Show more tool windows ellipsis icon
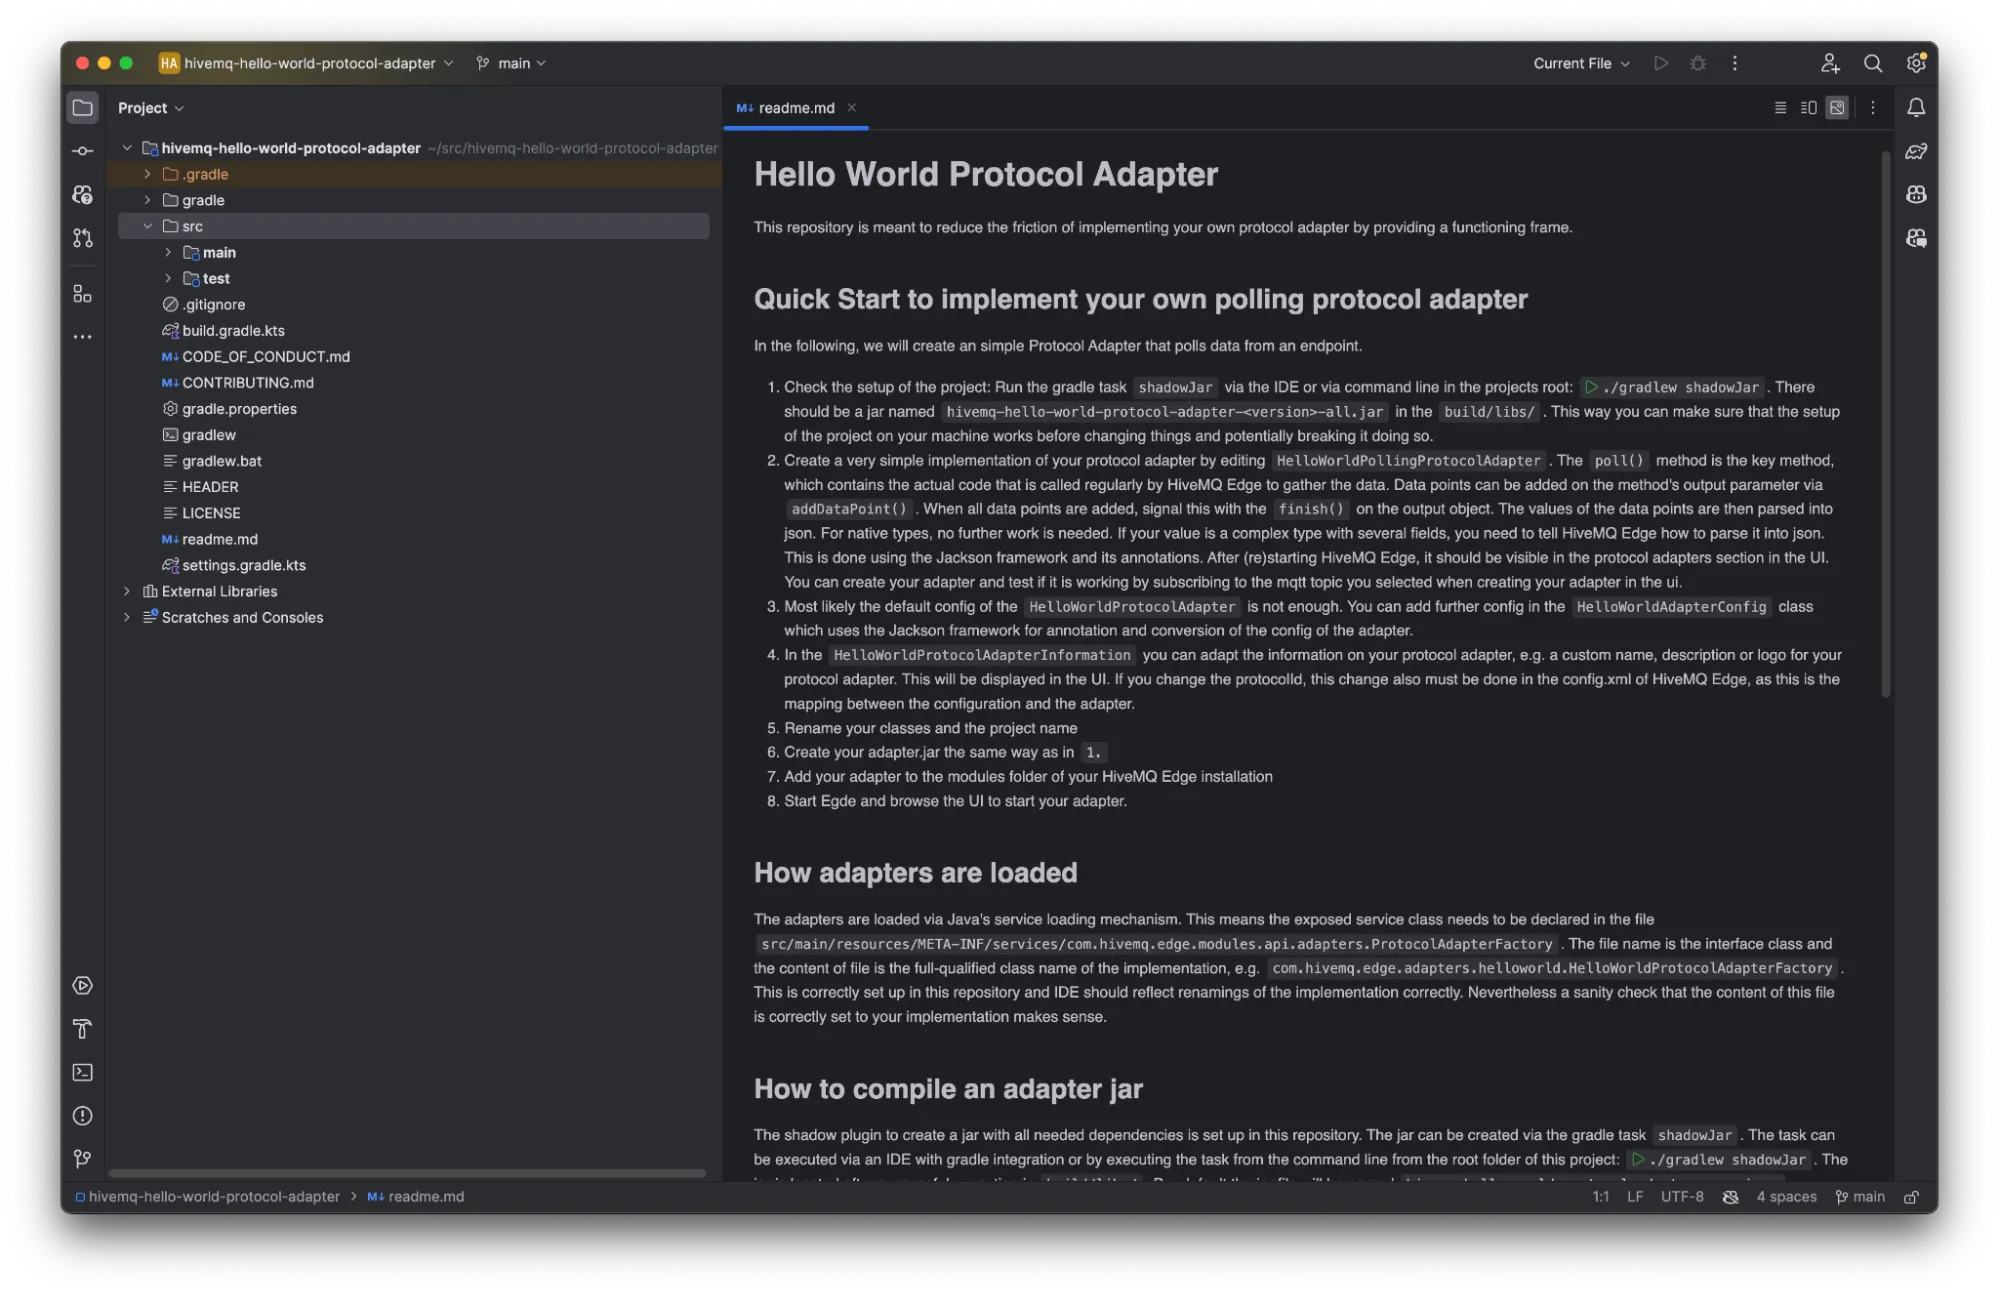Screen dimensions: 1999x1295 click(83, 337)
